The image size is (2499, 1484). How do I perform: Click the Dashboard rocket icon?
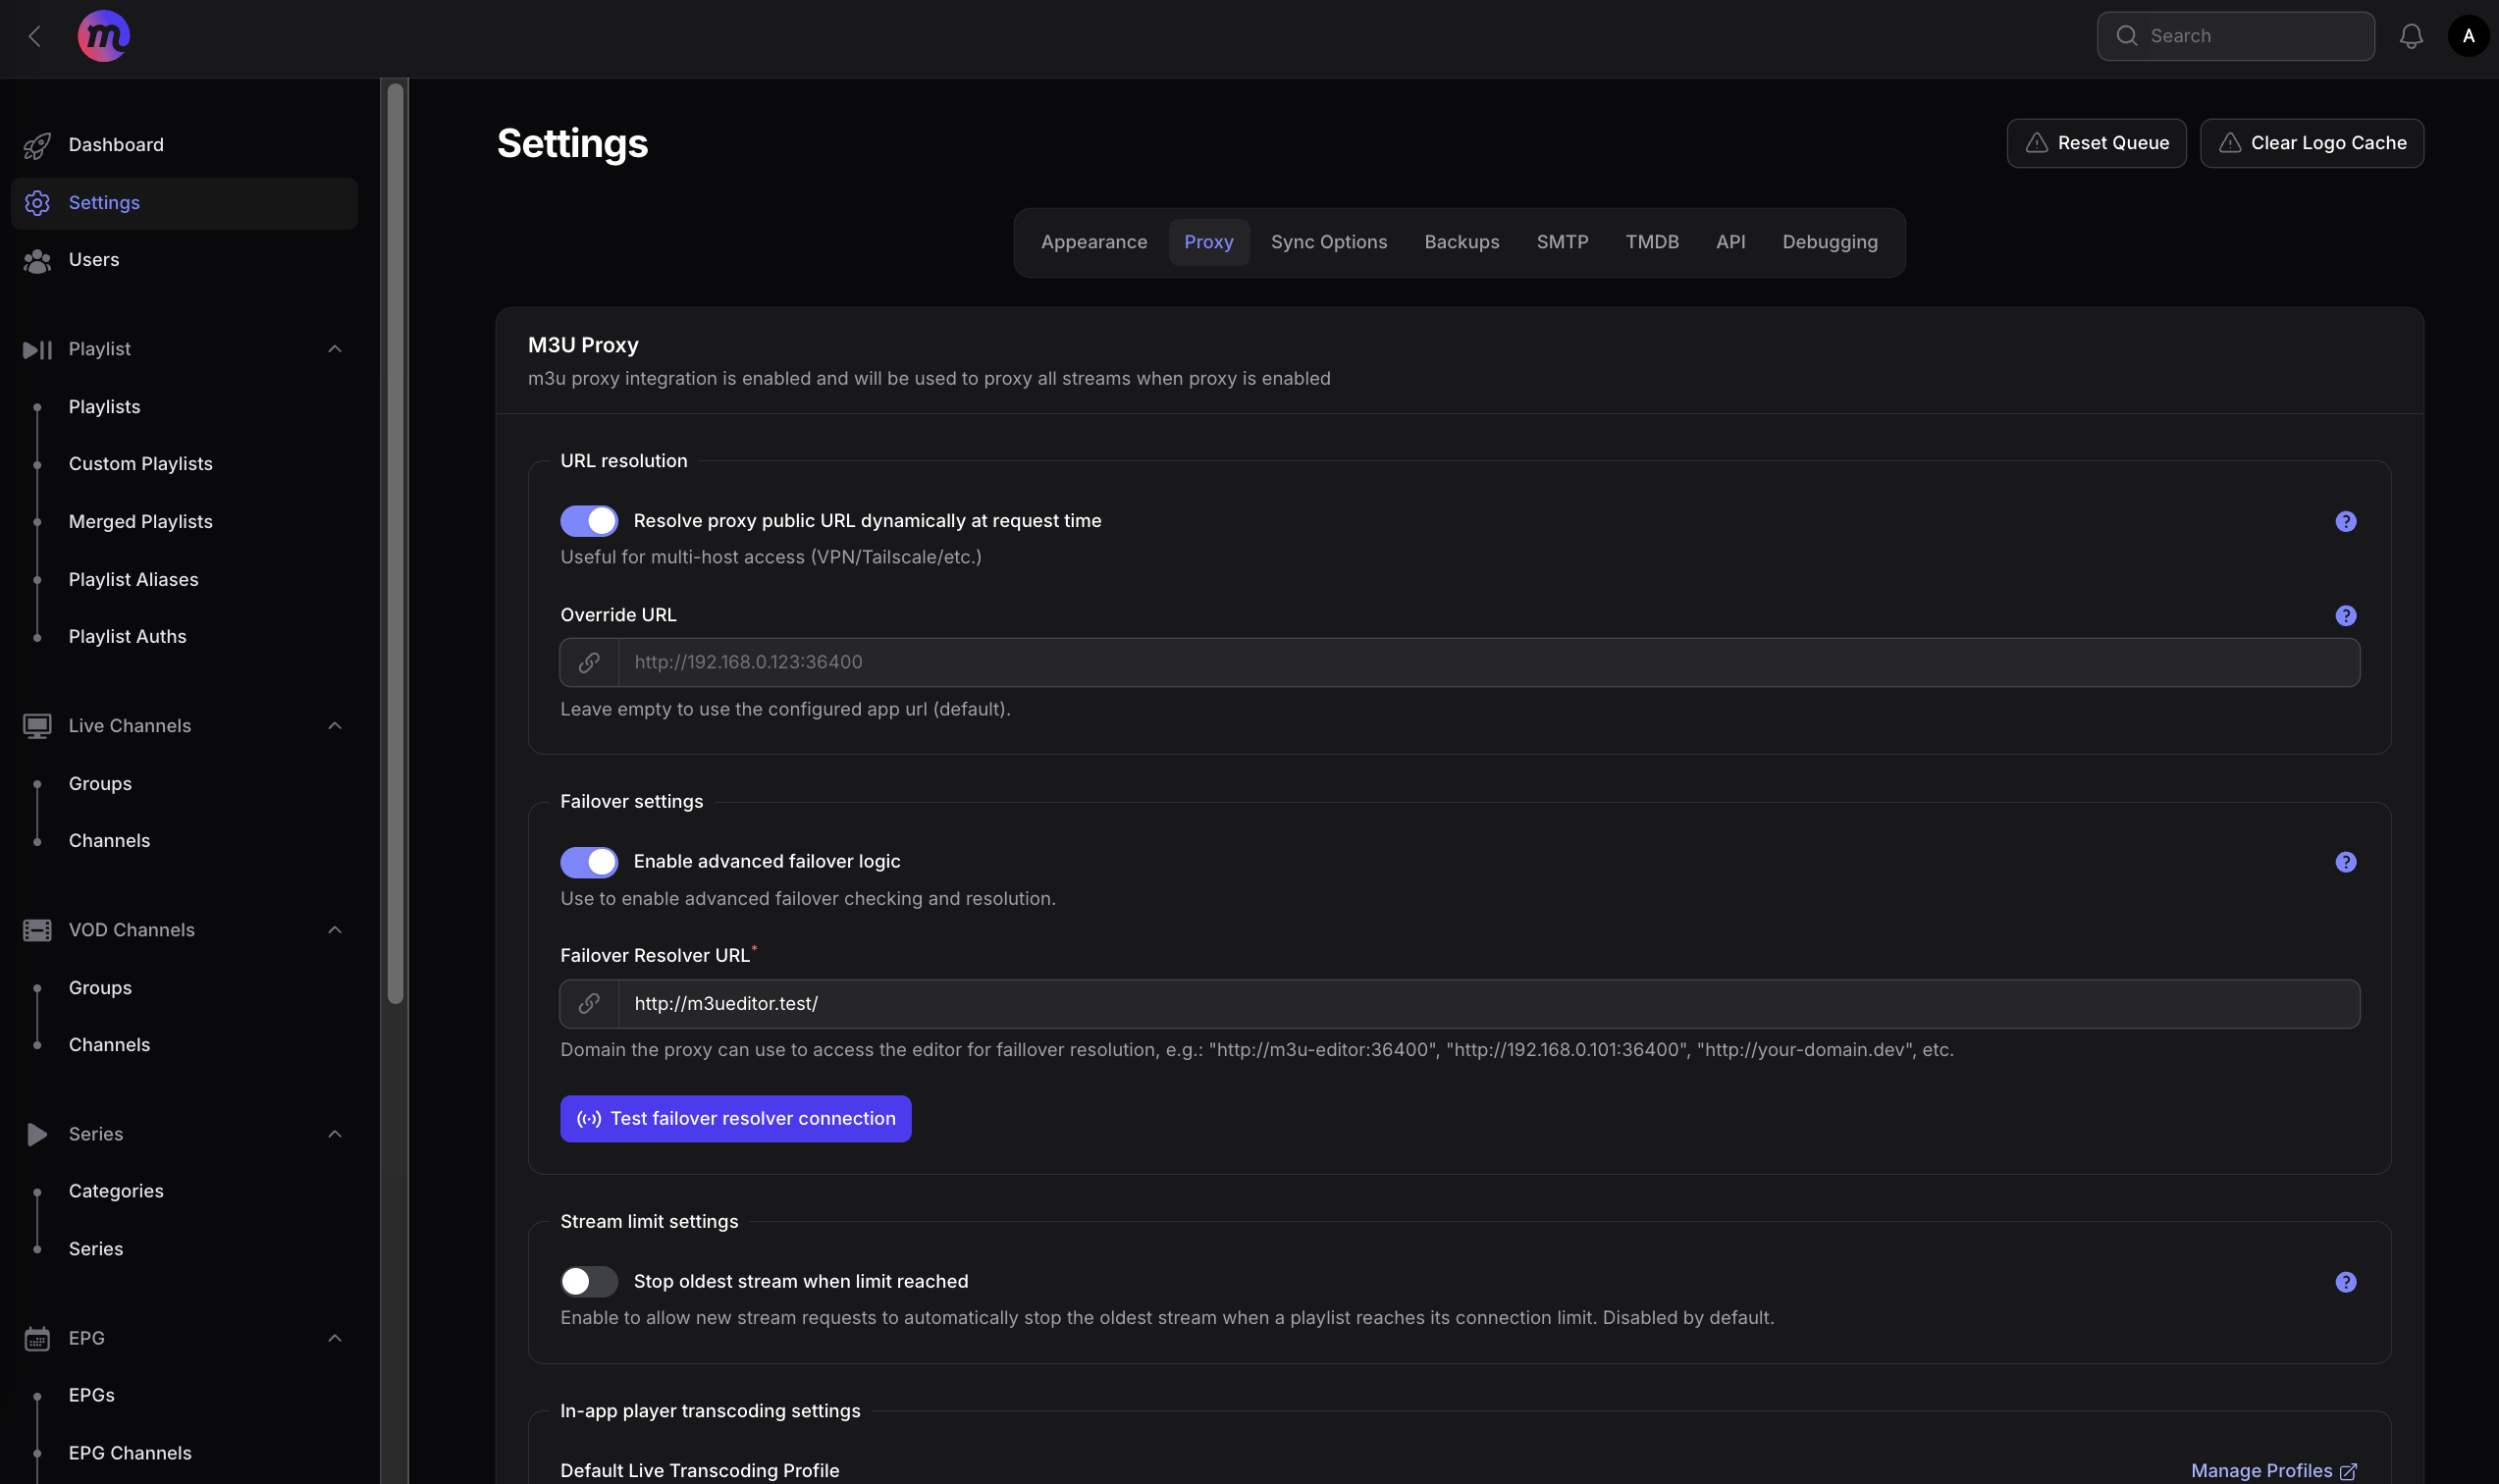coord(37,146)
